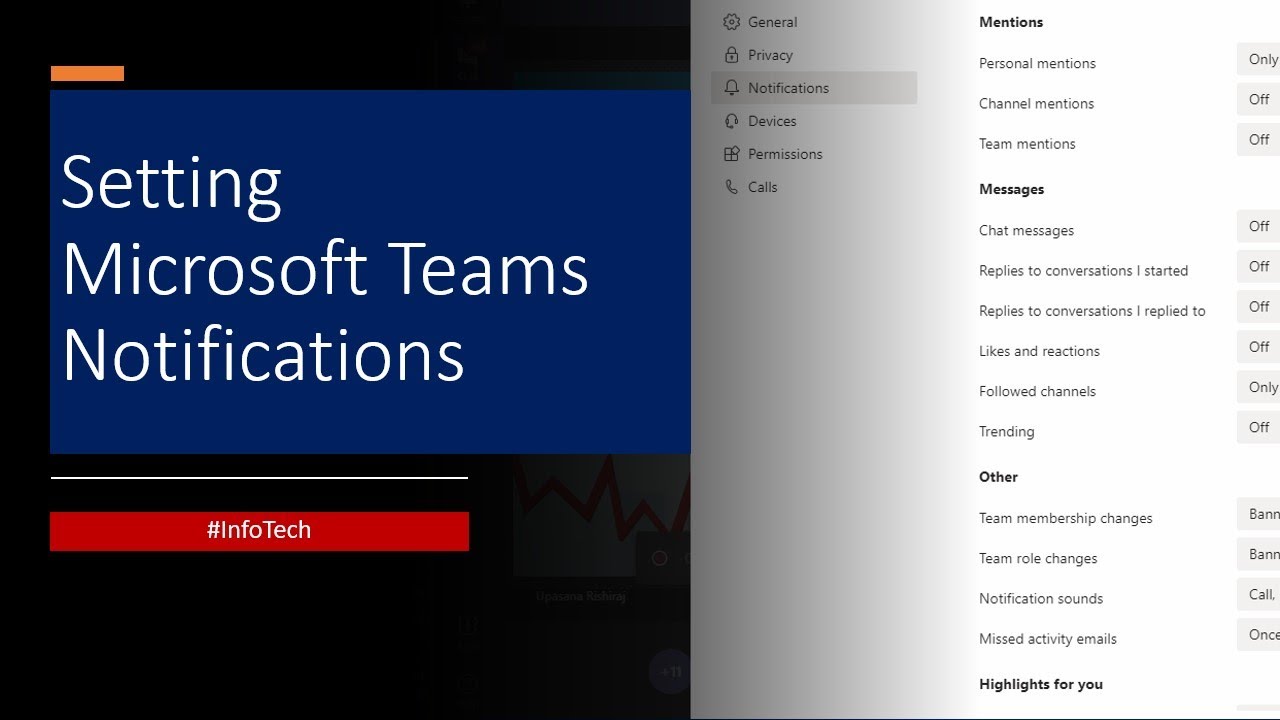Image resolution: width=1280 pixels, height=720 pixels.
Task: Click the 'Likes and reactions' label
Action: pyautogui.click(x=1039, y=351)
